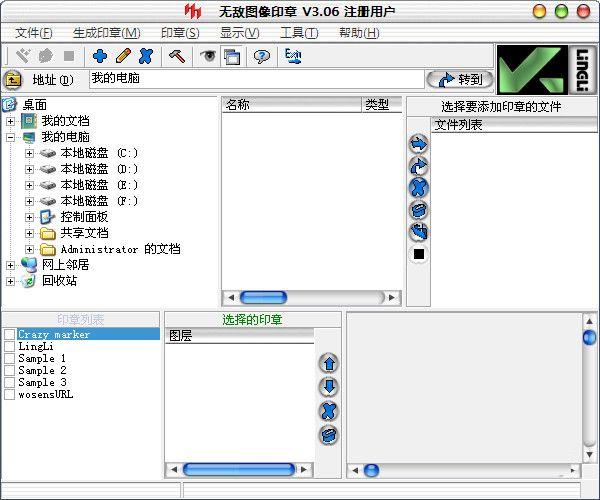Click the pencil edit stamp icon
Viewport: 600px width, 500px height.
123,57
